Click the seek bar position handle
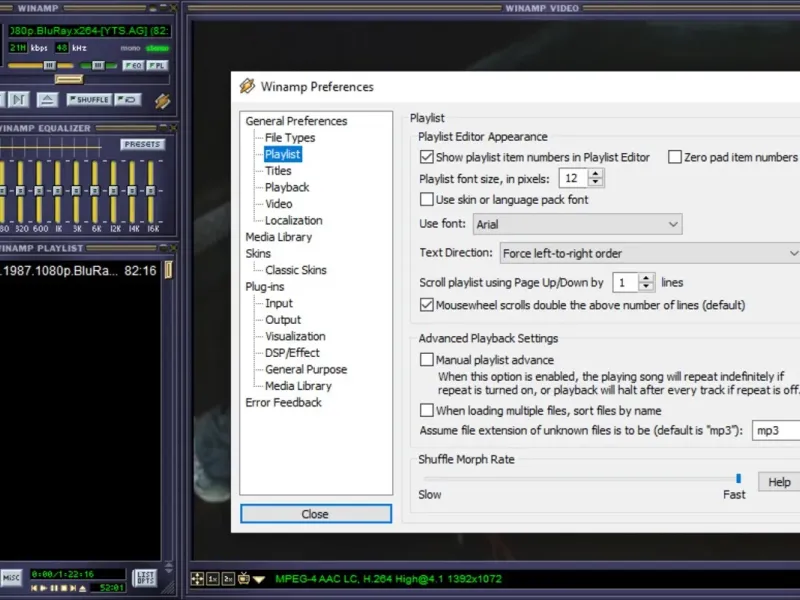The width and height of the screenshot is (800, 600). pyautogui.click(x=69, y=80)
